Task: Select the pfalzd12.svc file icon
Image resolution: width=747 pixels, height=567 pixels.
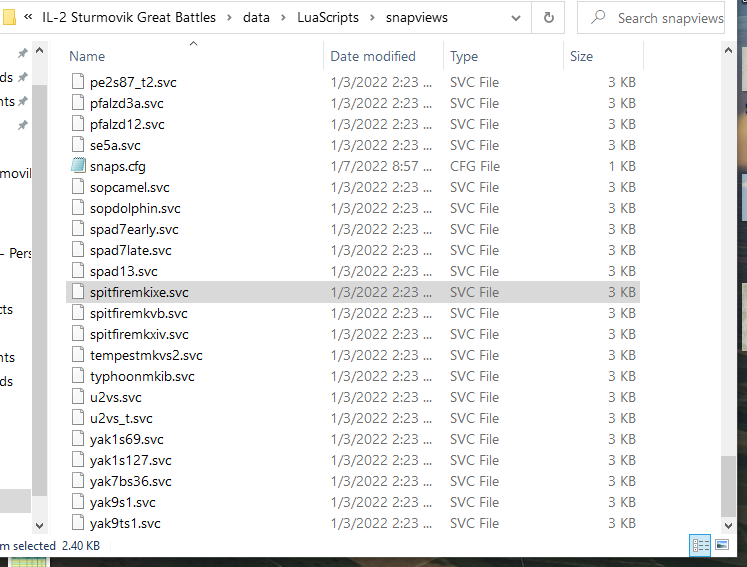Action: pos(78,123)
